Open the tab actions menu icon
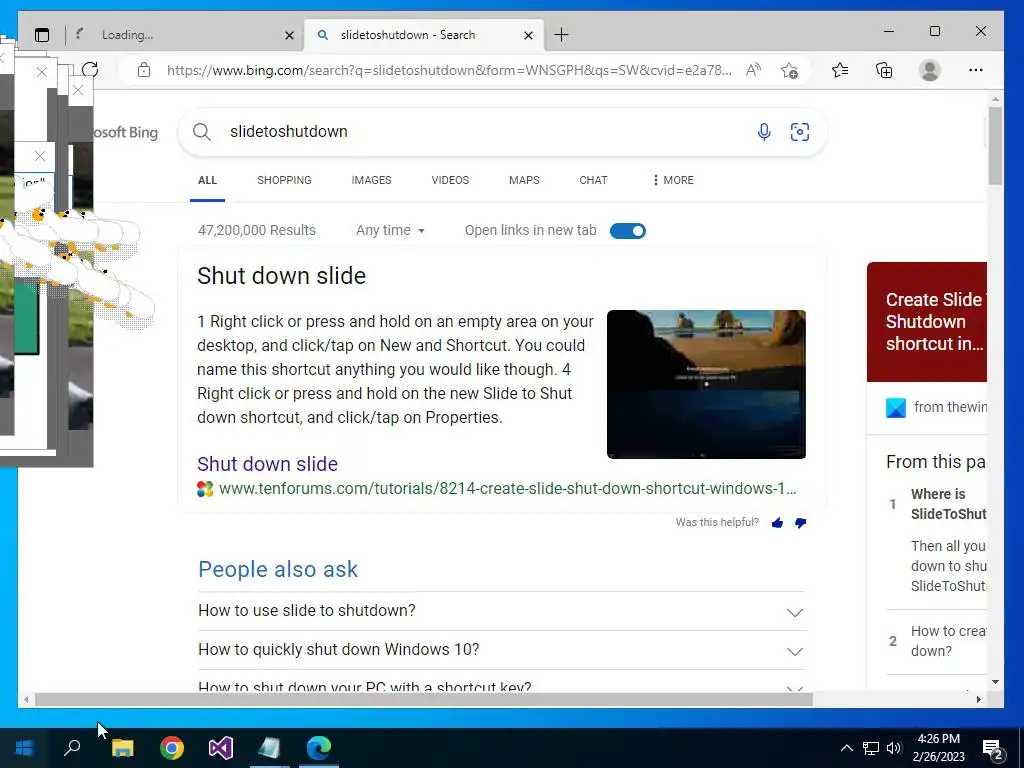 coord(42,35)
